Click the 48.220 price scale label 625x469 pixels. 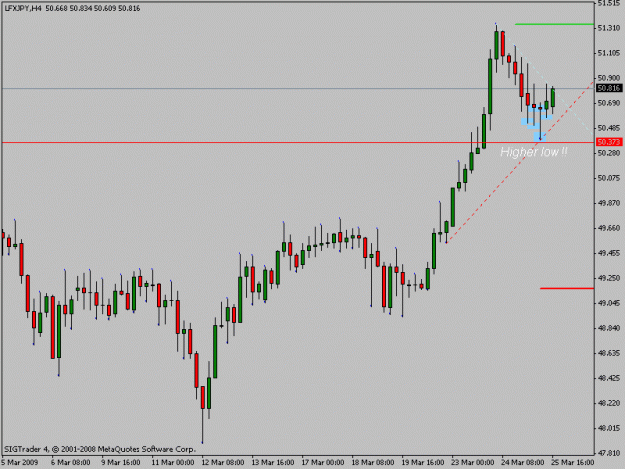609,403
